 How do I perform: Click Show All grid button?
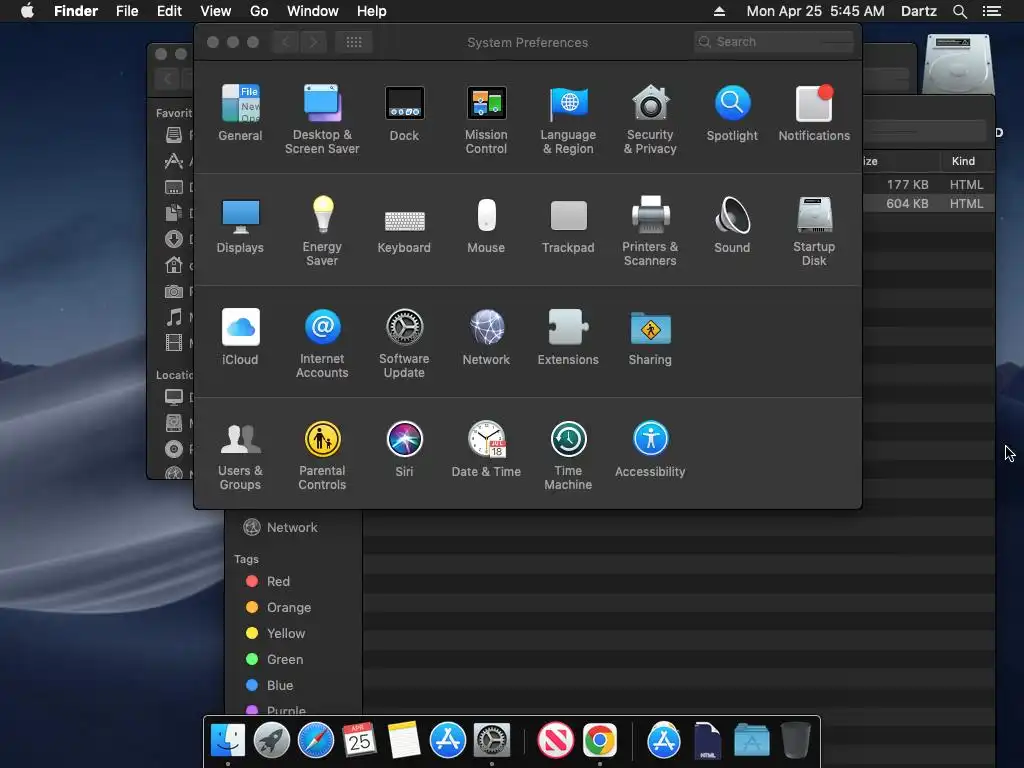354,42
